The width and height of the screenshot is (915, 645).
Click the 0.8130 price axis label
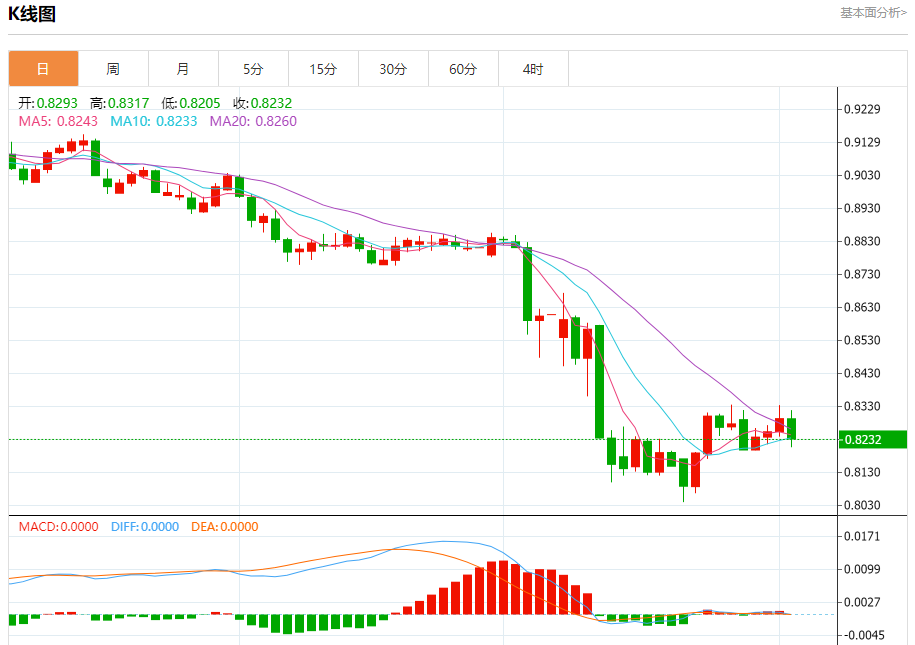pyautogui.click(x=862, y=472)
